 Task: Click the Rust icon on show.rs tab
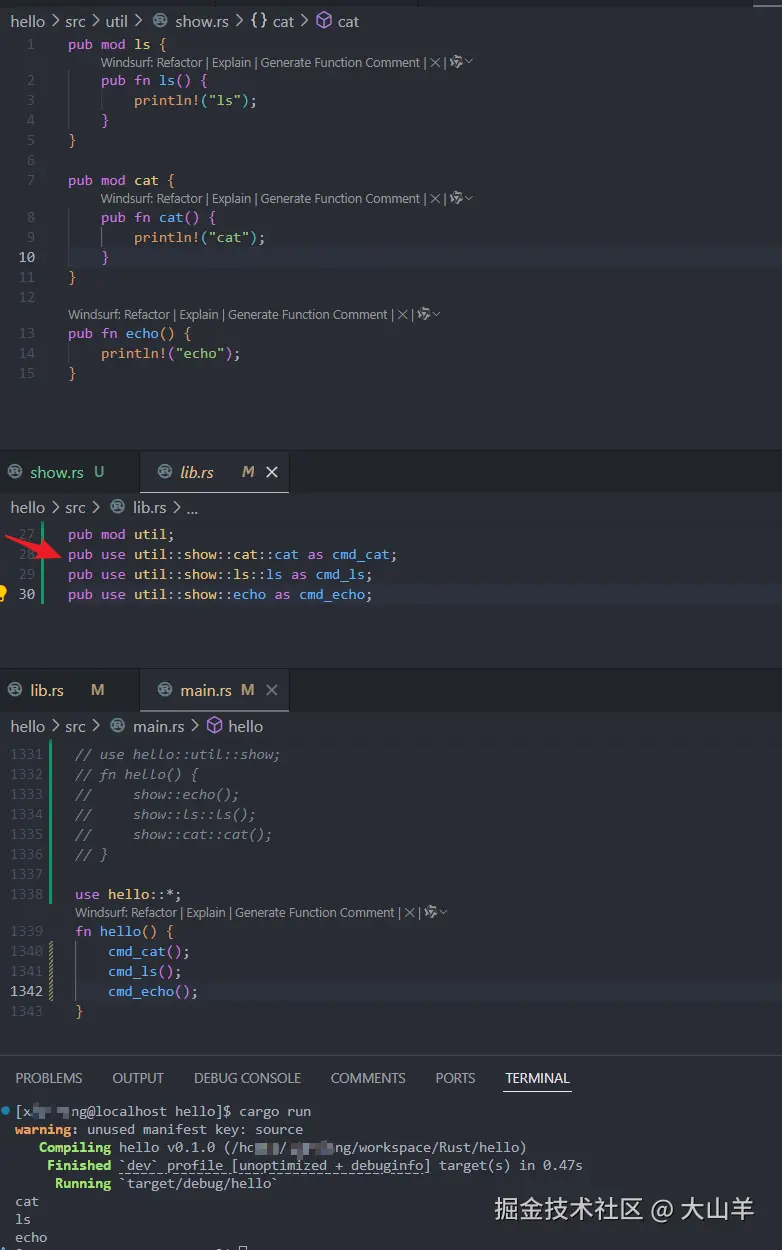[x=16, y=472]
